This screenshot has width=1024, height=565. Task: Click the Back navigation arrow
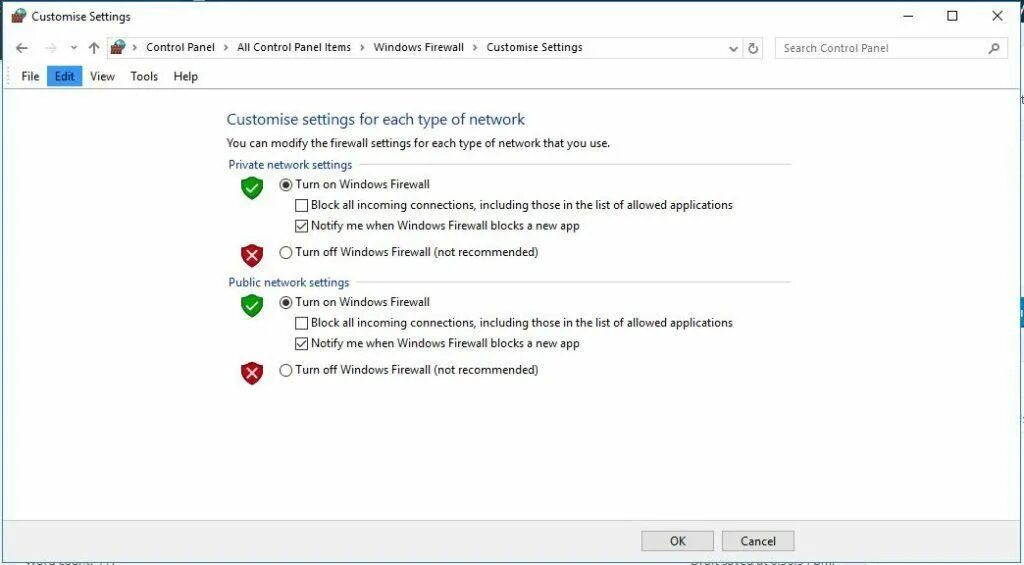22,48
